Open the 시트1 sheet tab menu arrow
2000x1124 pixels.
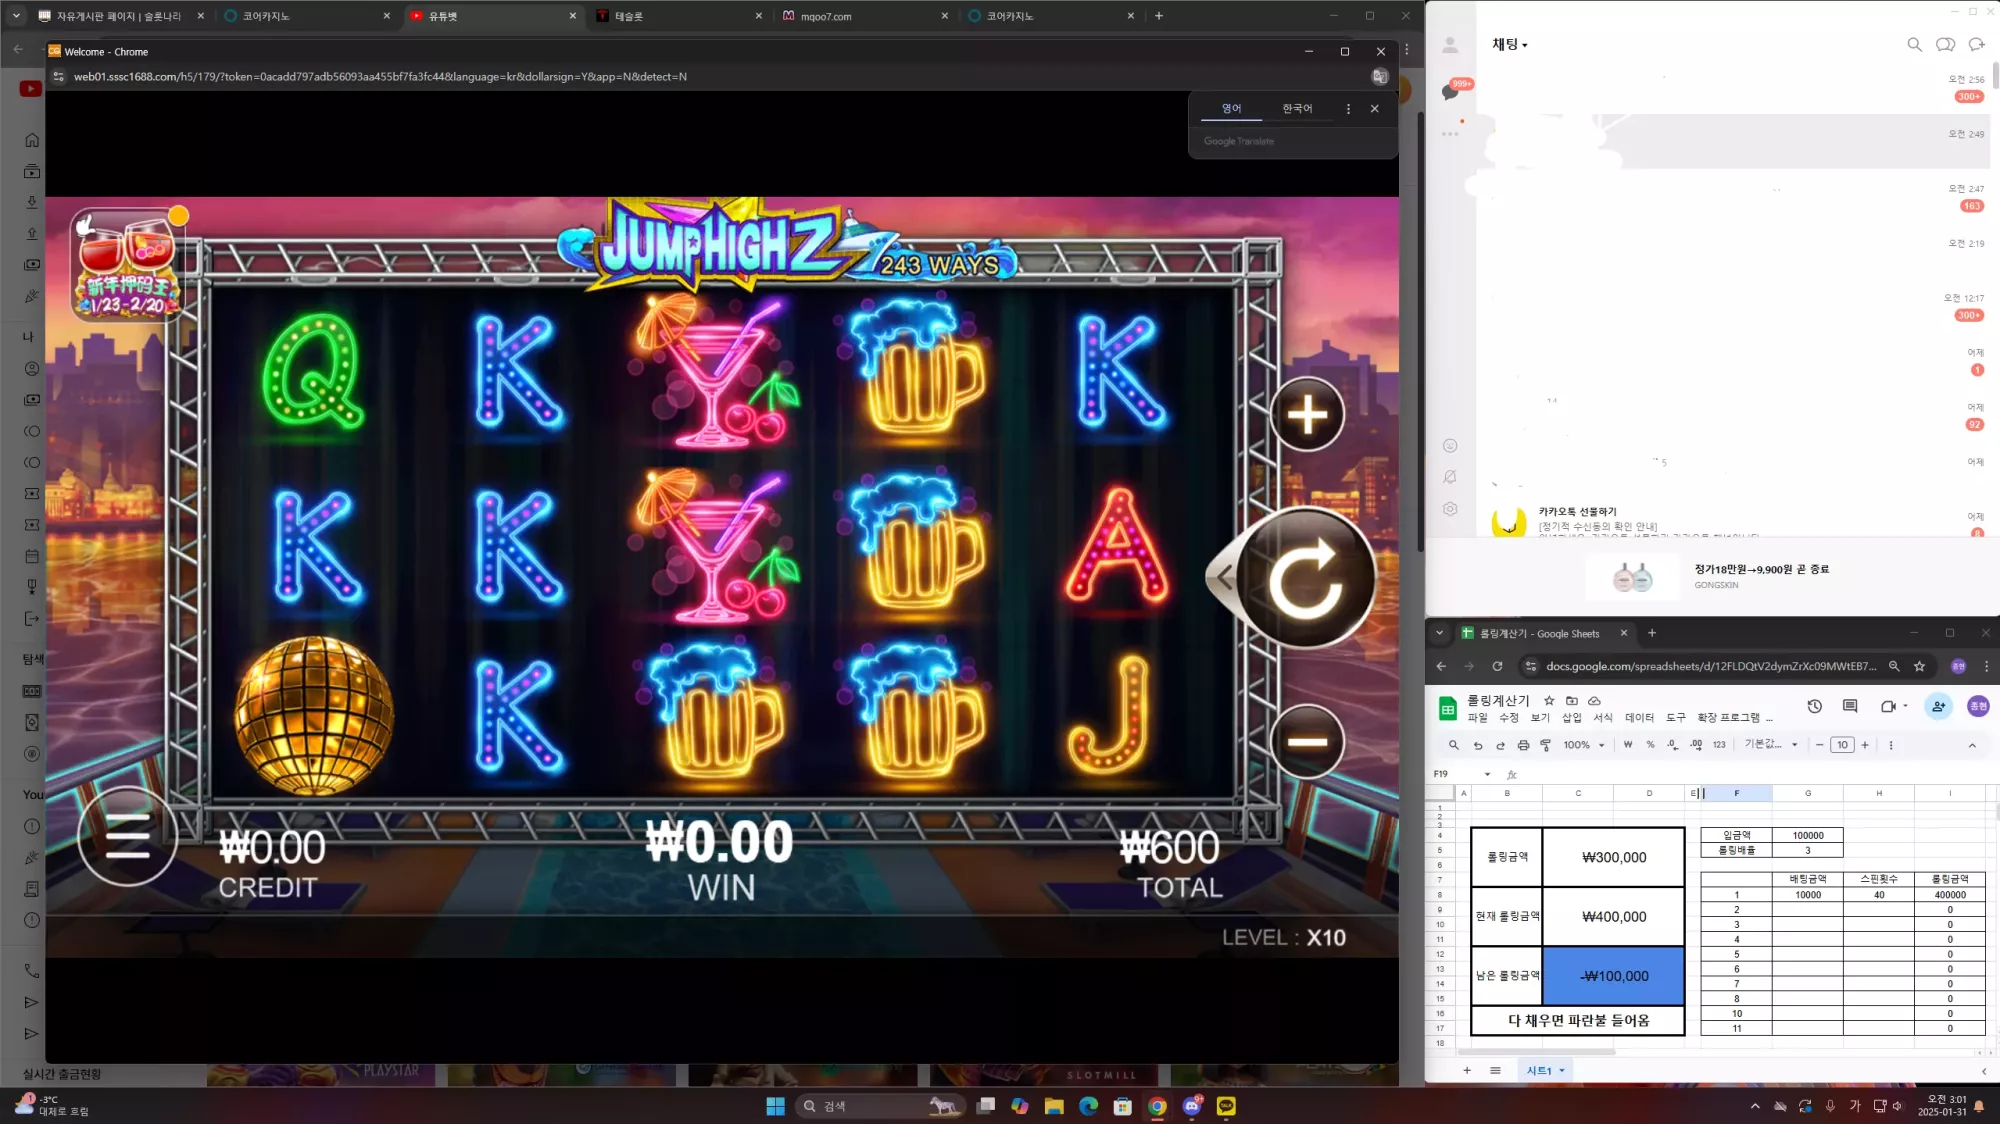[x=1562, y=1071]
